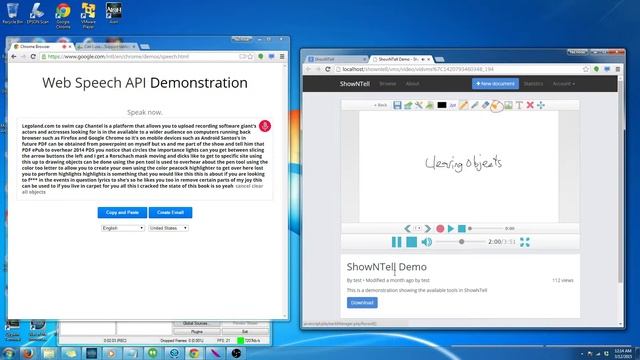Click the red X clear tool
This screenshot has width=640, height=360.
coord(530,105)
